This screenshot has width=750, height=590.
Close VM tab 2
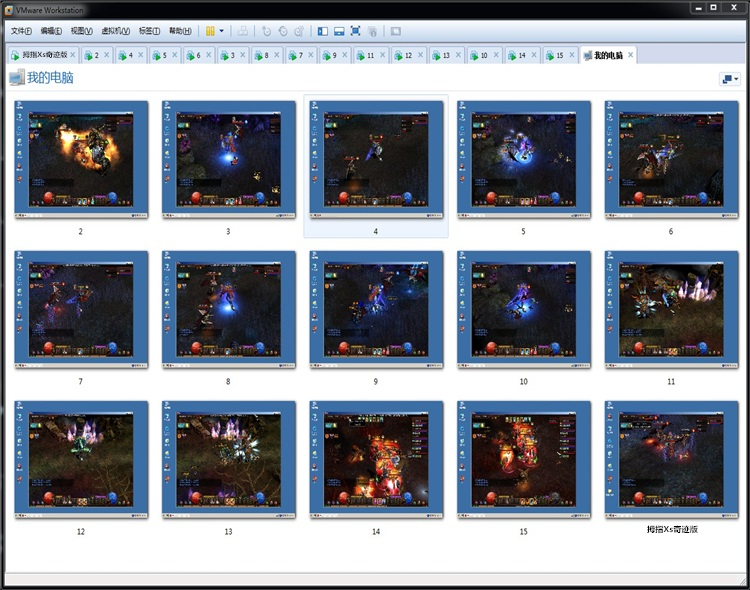(107, 55)
